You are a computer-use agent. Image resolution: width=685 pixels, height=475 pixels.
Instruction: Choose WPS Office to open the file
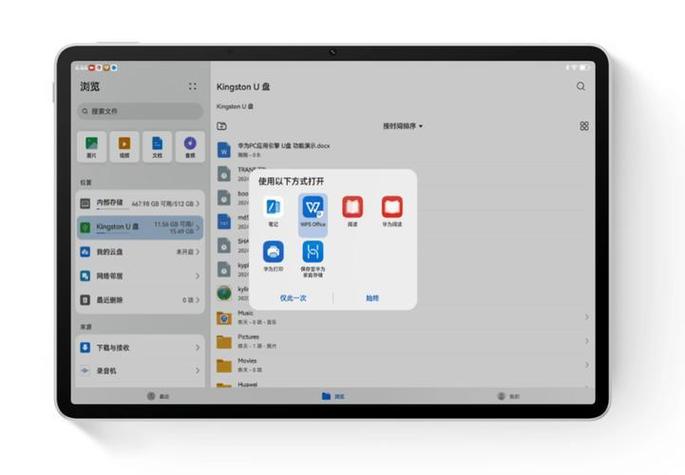pos(313,212)
